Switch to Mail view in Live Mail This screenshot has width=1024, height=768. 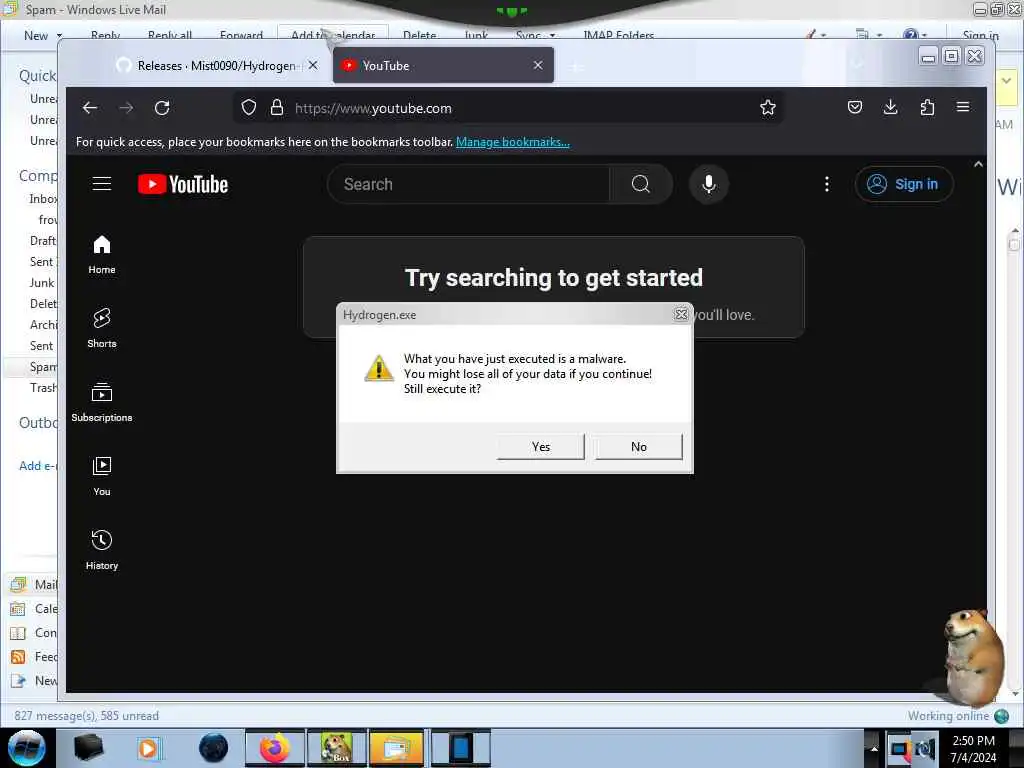[34, 584]
